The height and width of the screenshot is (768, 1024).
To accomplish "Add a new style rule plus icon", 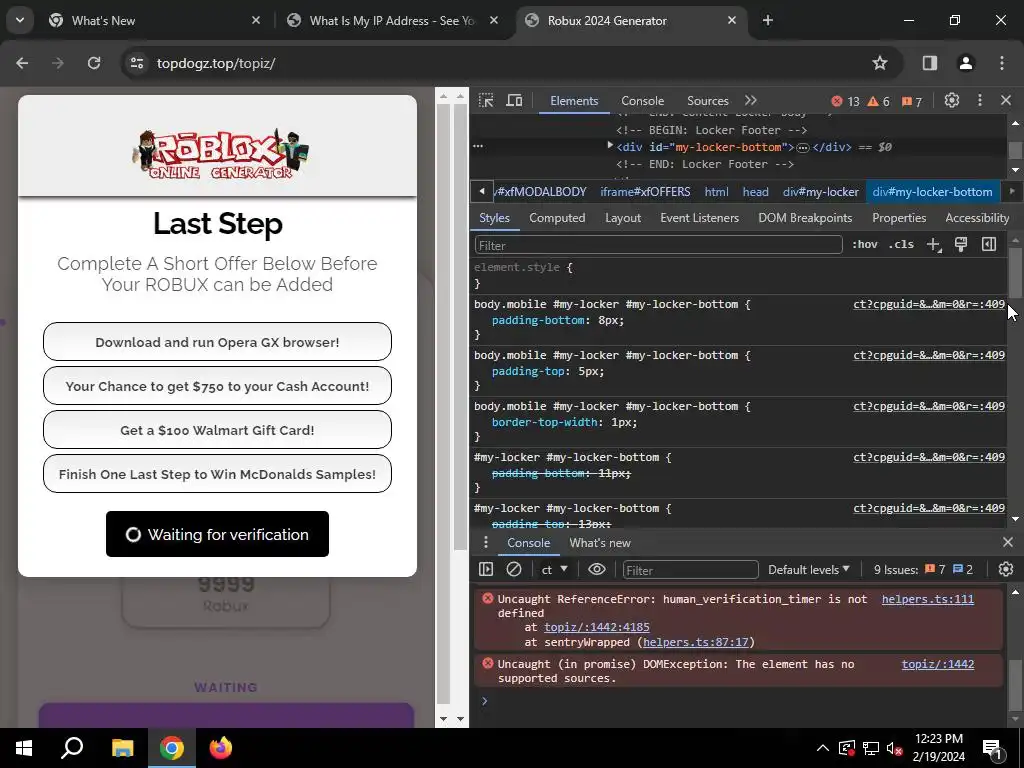I will [x=934, y=244].
